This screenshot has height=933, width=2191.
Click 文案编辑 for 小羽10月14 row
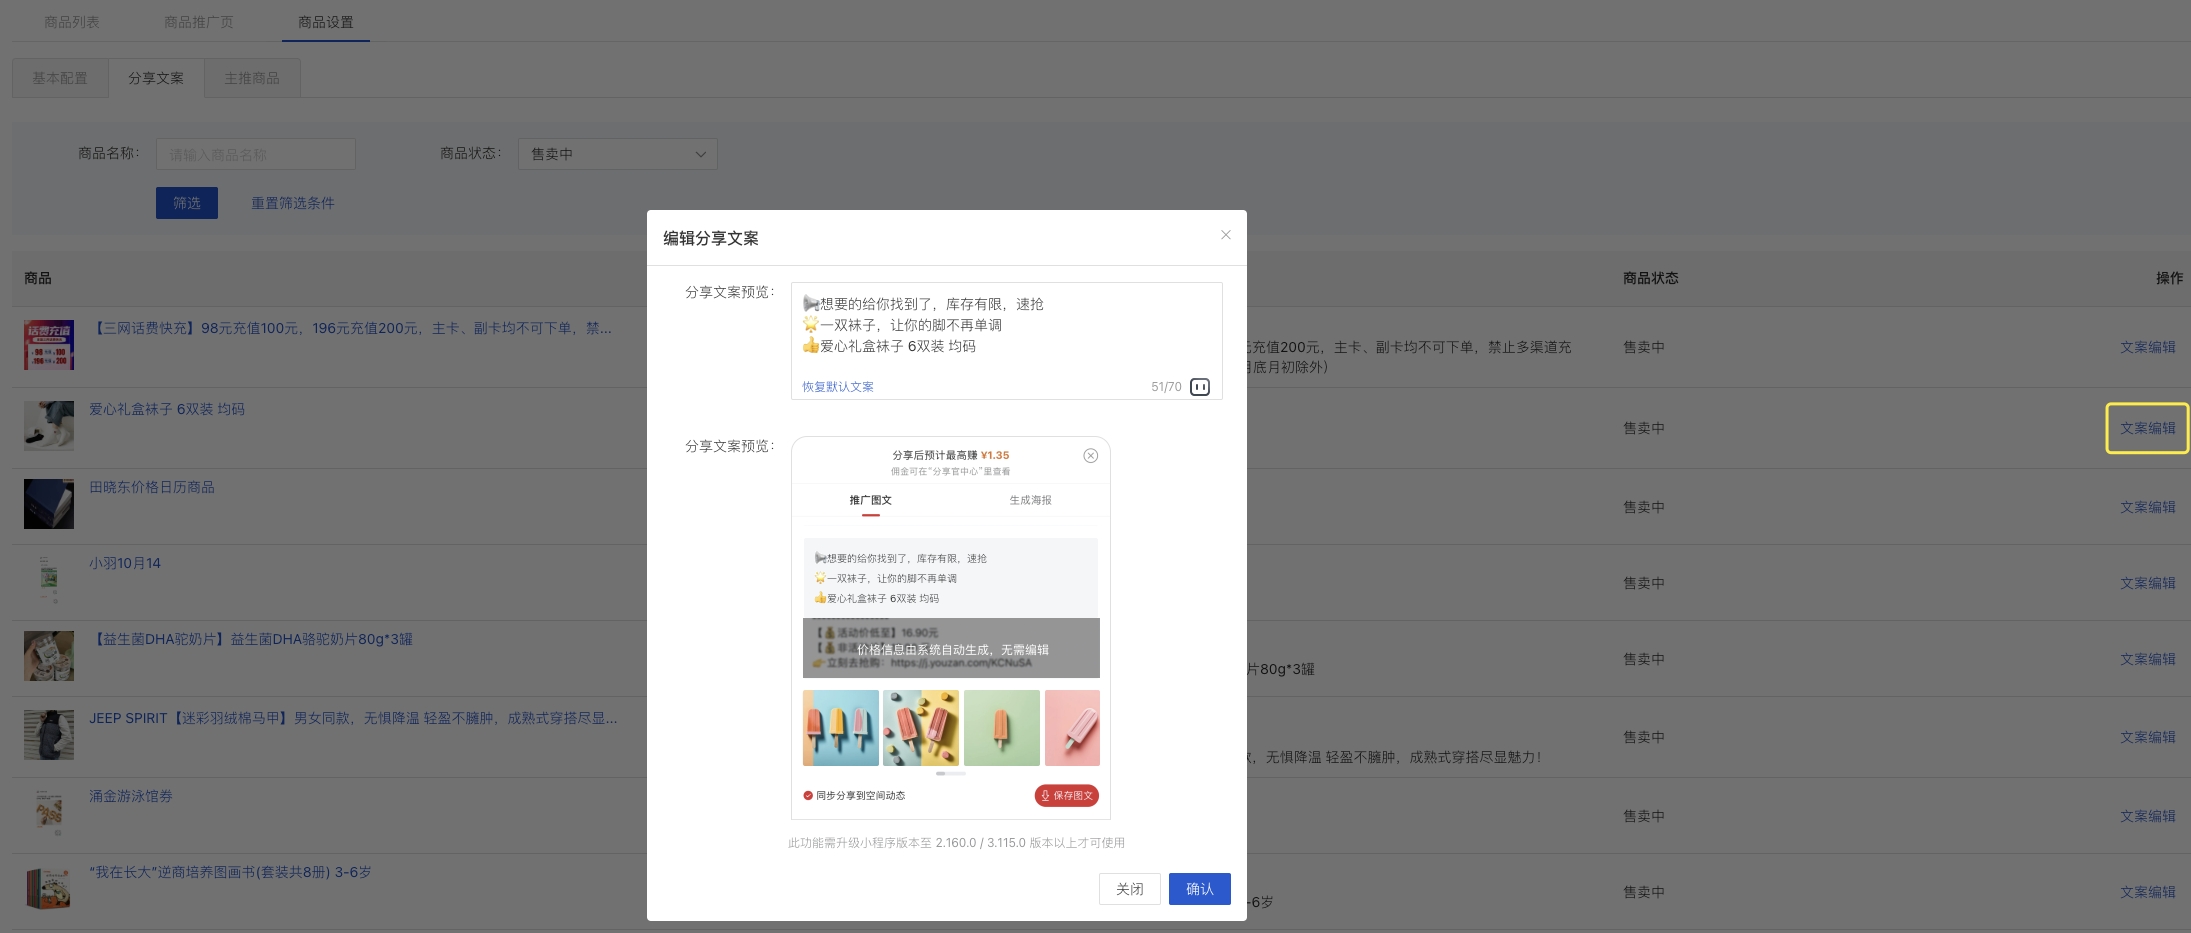click(2147, 583)
